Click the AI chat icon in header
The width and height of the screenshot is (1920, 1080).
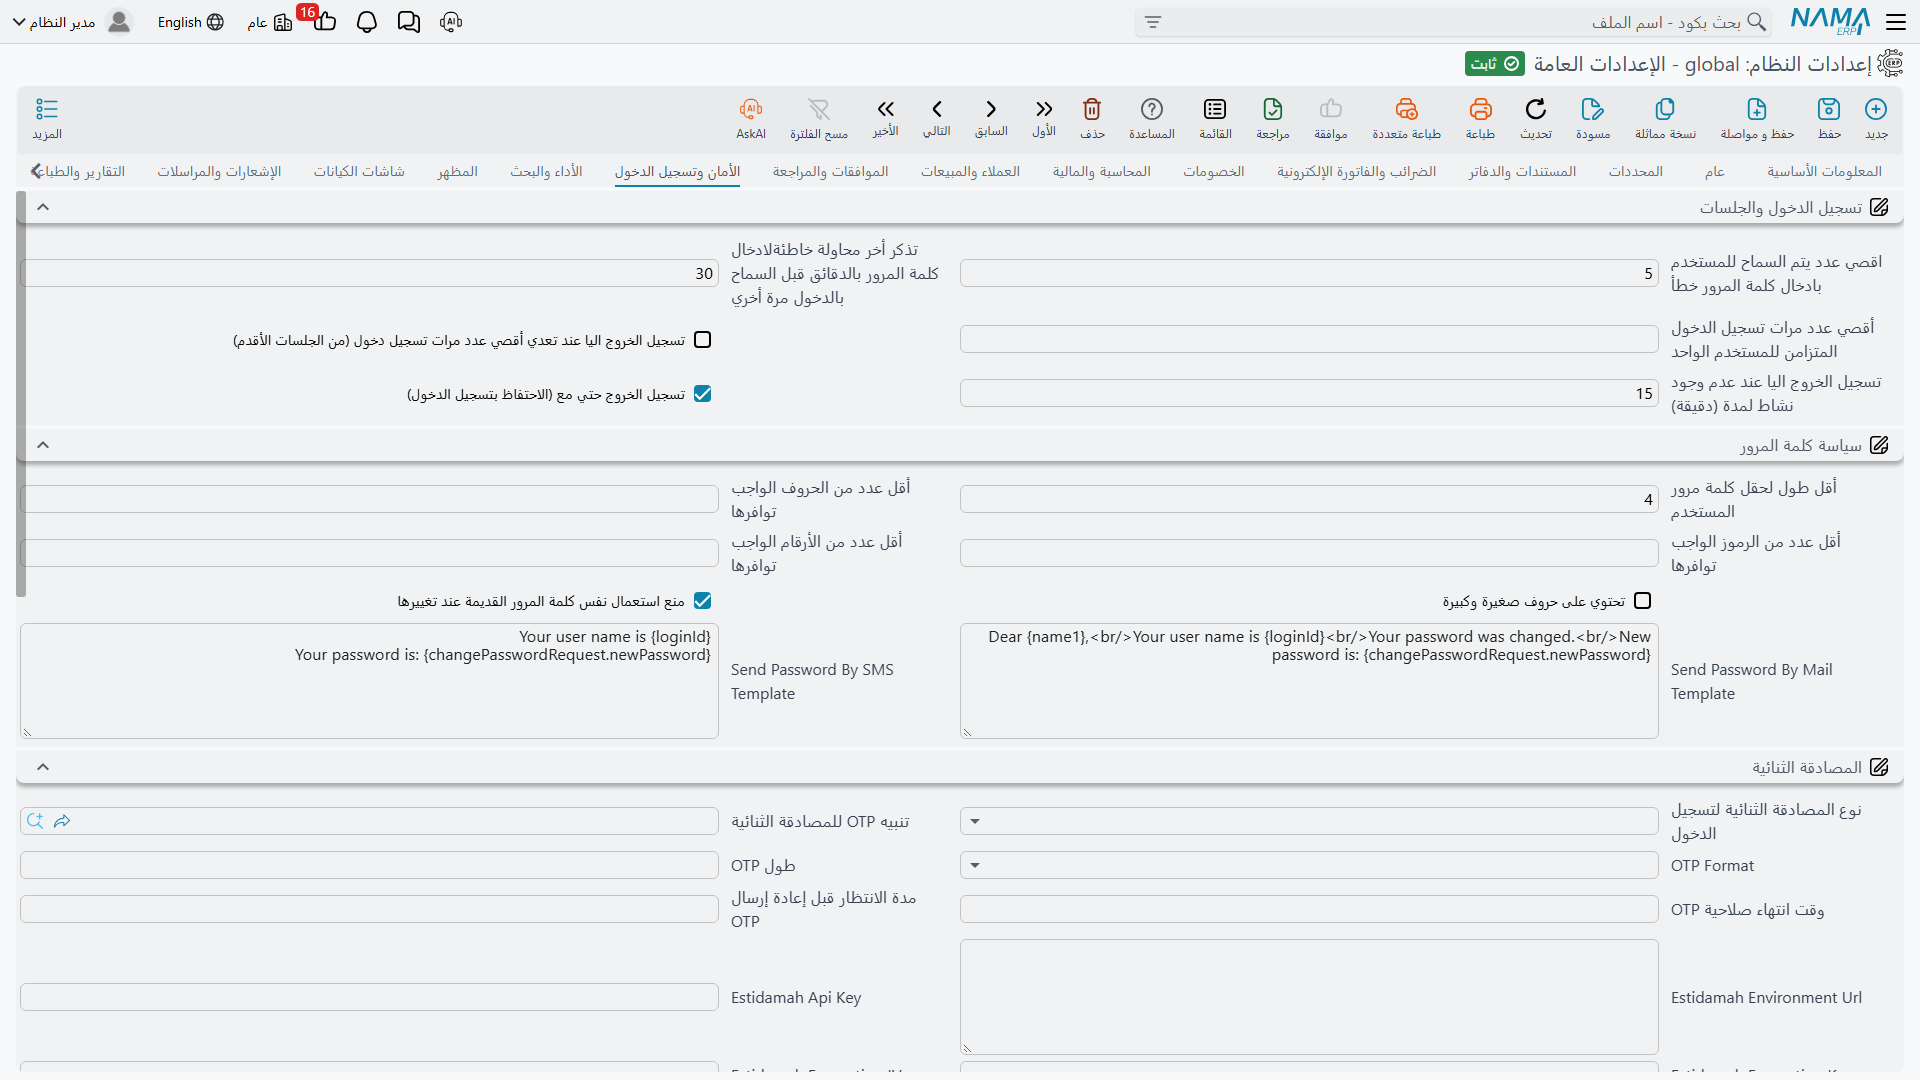(x=451, y=22)
